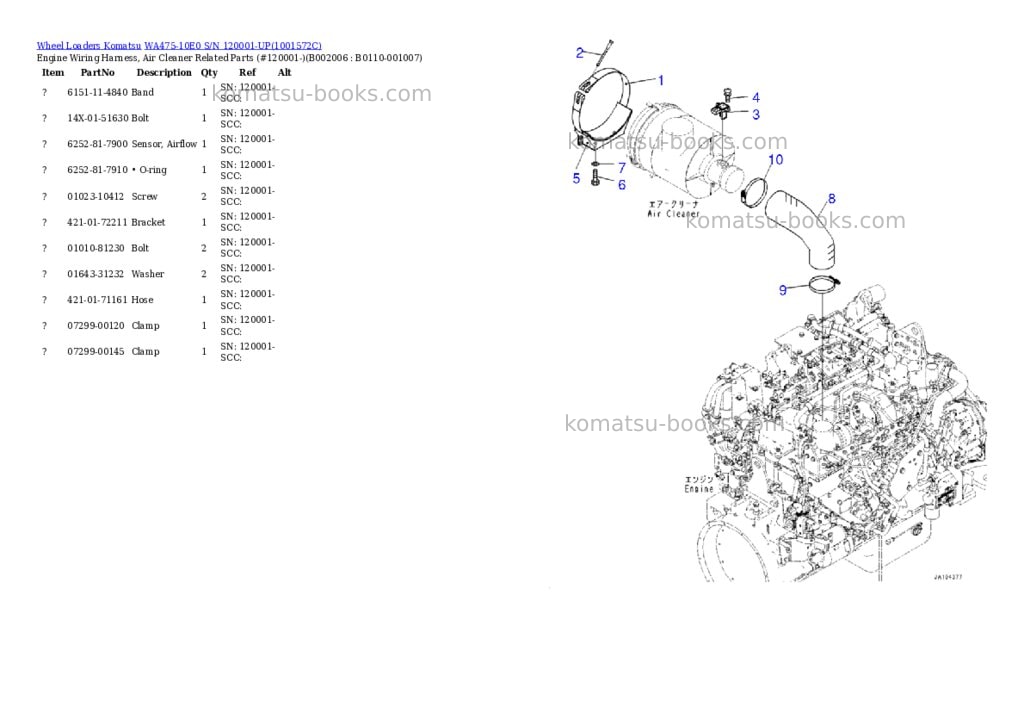Select part number 421-01-72211

97,222
